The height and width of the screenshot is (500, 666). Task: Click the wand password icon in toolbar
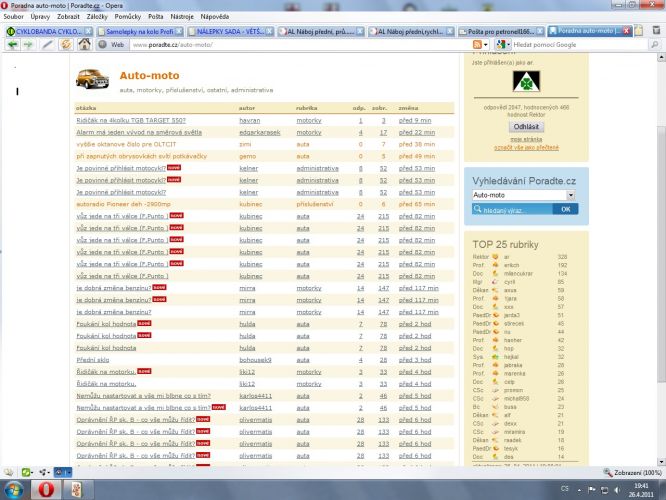tap(48, 44)
